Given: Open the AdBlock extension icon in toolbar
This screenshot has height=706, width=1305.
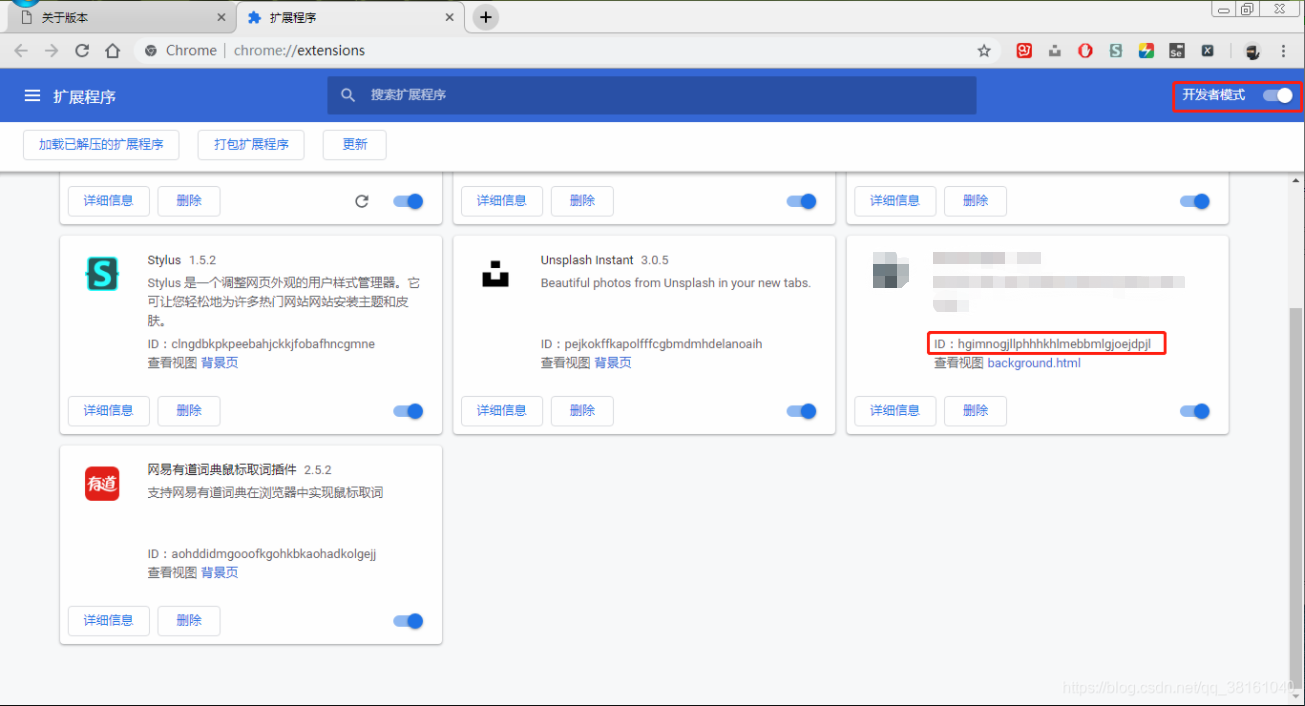Looking at the screenshot, I should (1085, 50).
